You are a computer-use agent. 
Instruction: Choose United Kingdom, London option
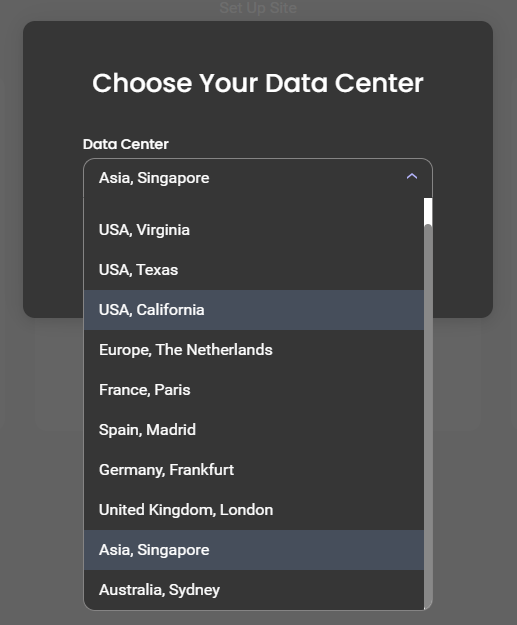pyautogui.click(x=254, y=510)
